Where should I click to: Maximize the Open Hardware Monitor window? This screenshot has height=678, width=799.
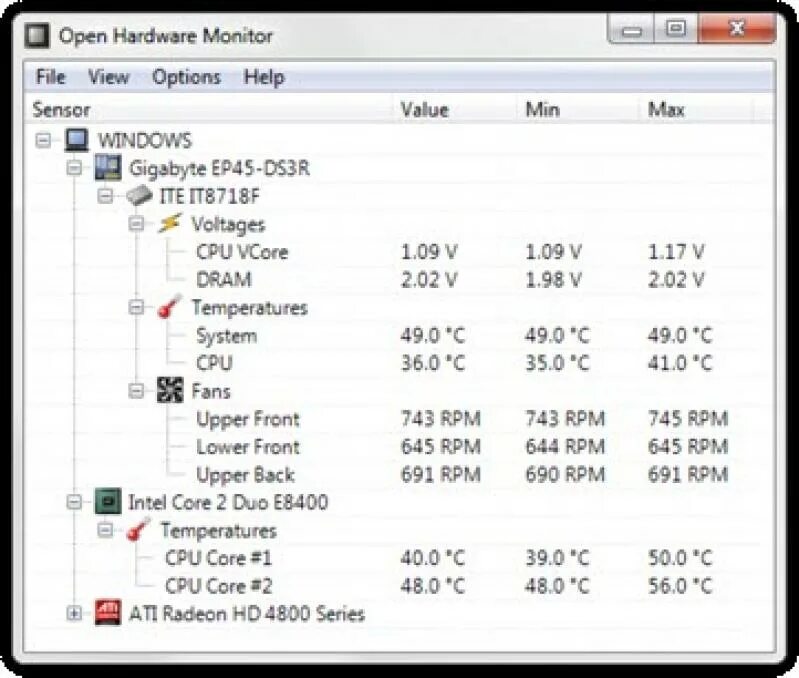[676, 29]
